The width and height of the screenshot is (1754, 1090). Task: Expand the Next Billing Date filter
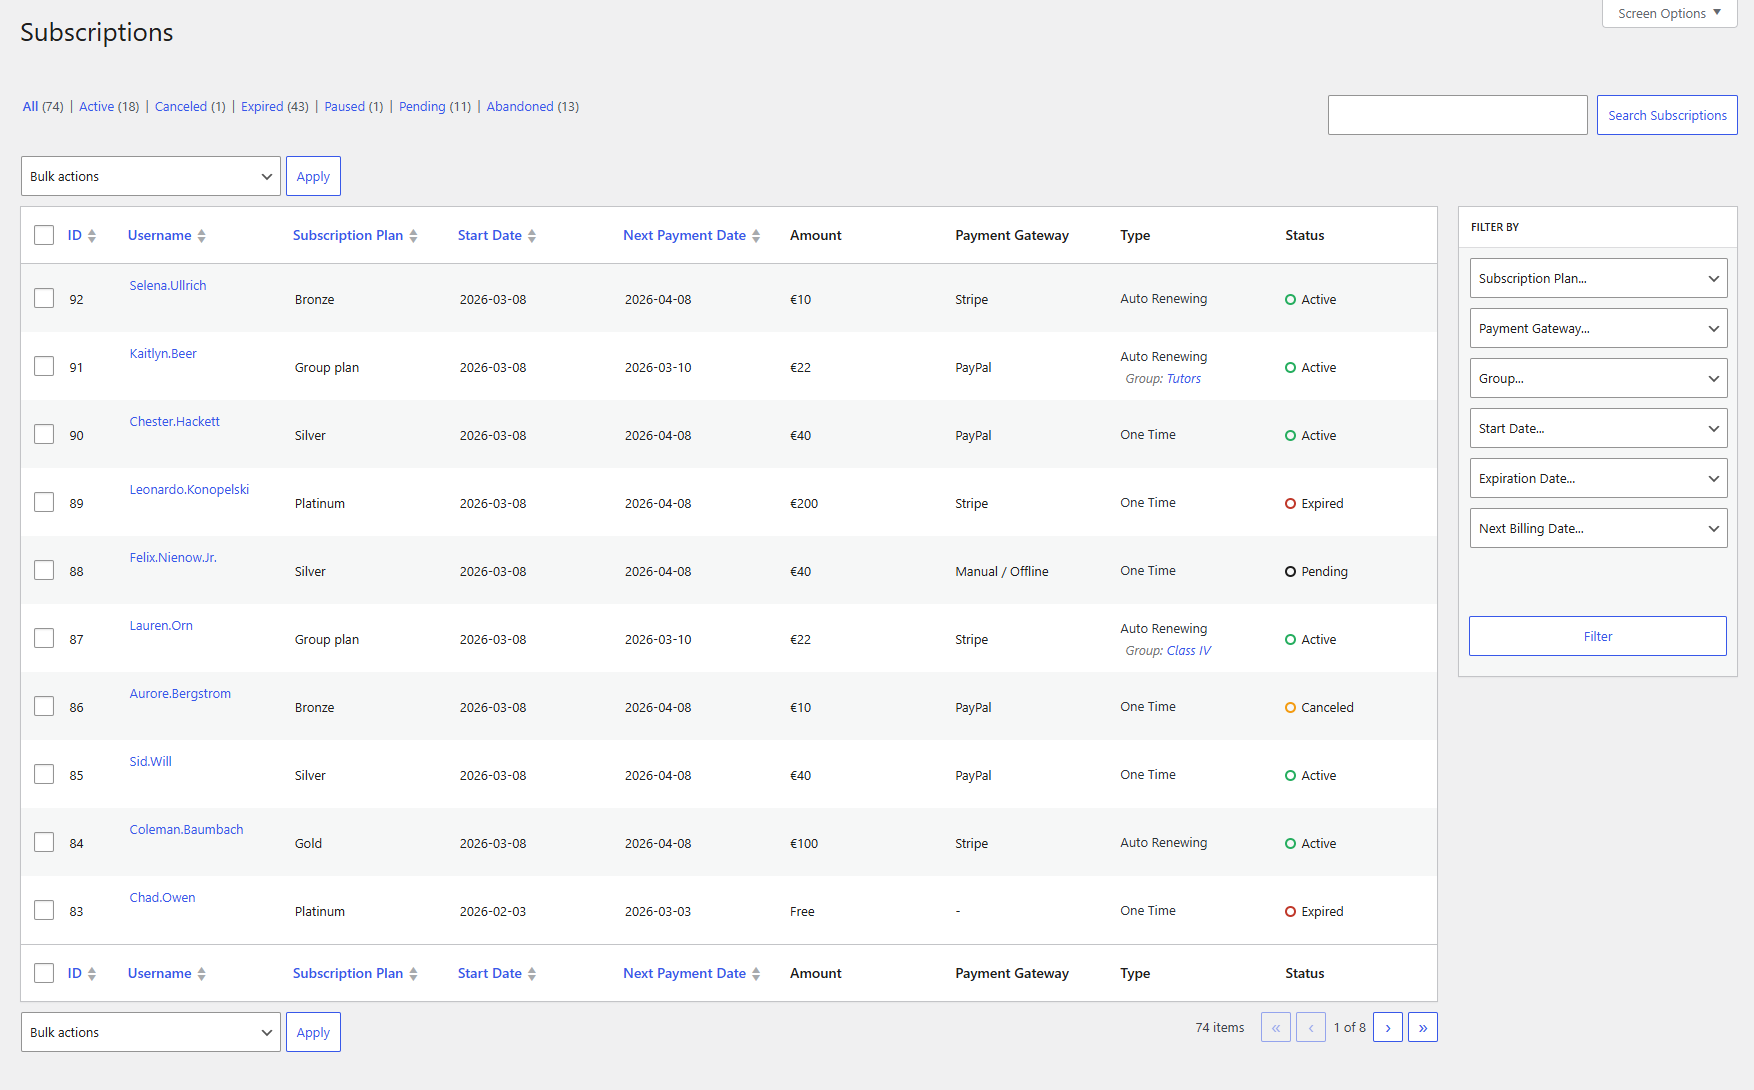[x=1597, y=528]
